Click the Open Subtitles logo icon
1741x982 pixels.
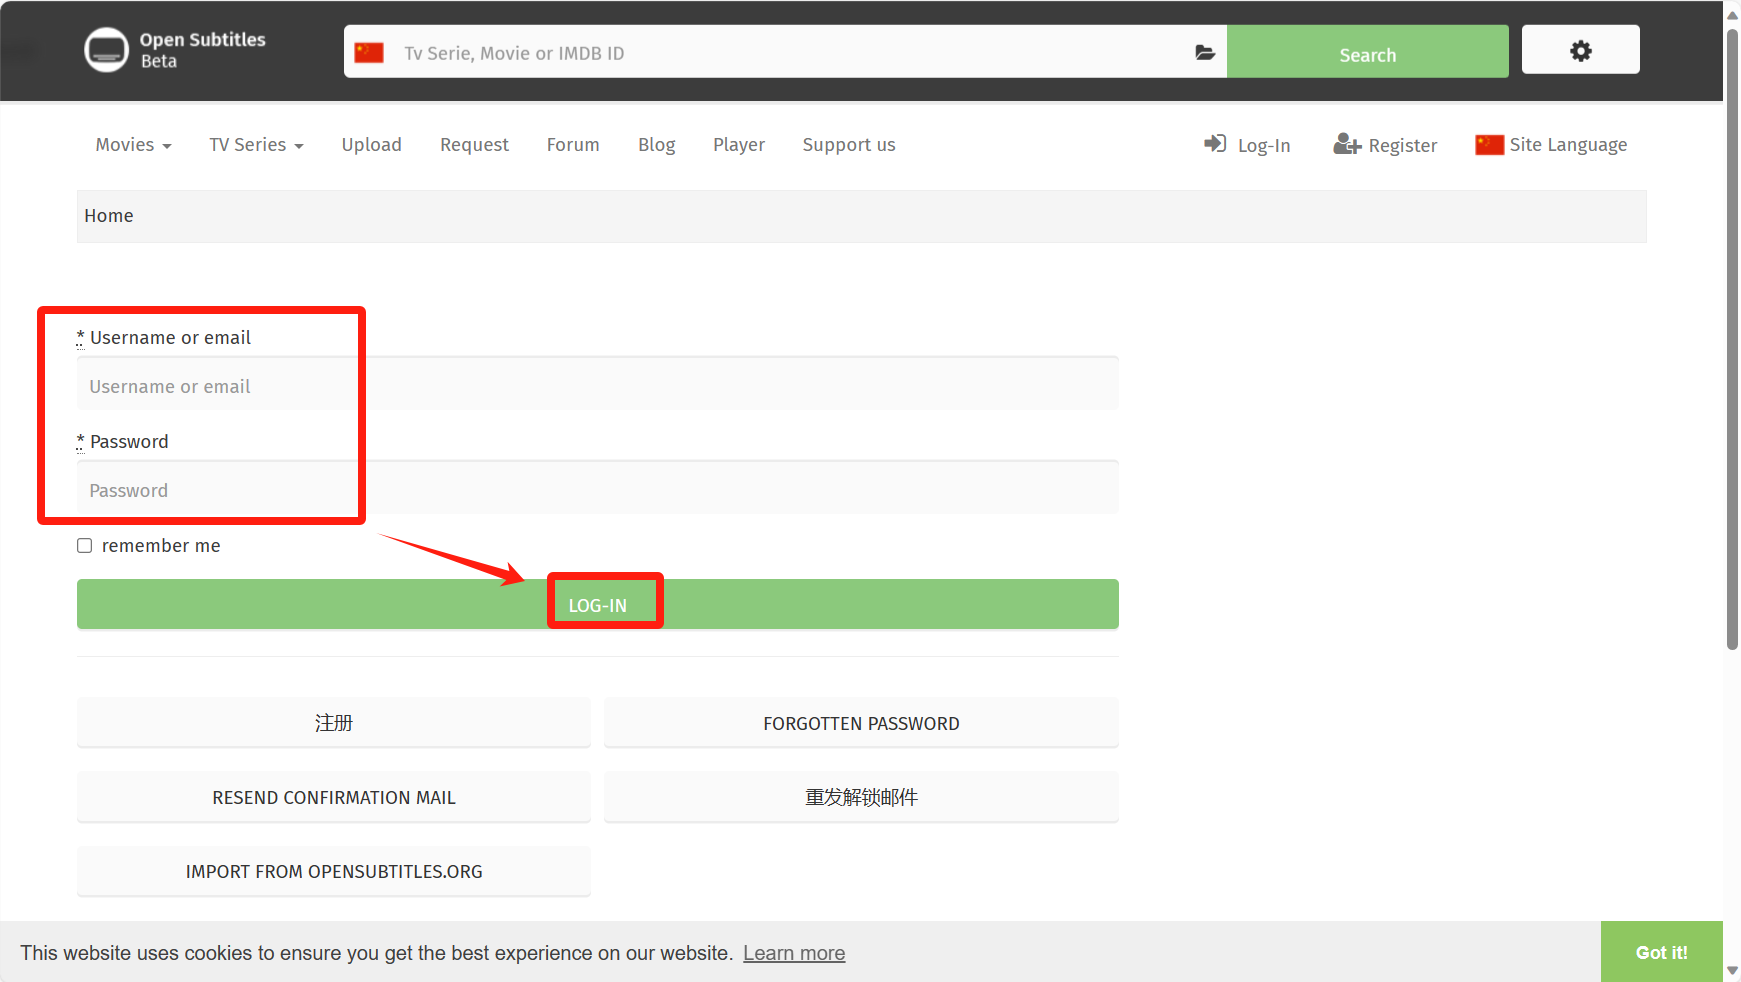[106, 50]
